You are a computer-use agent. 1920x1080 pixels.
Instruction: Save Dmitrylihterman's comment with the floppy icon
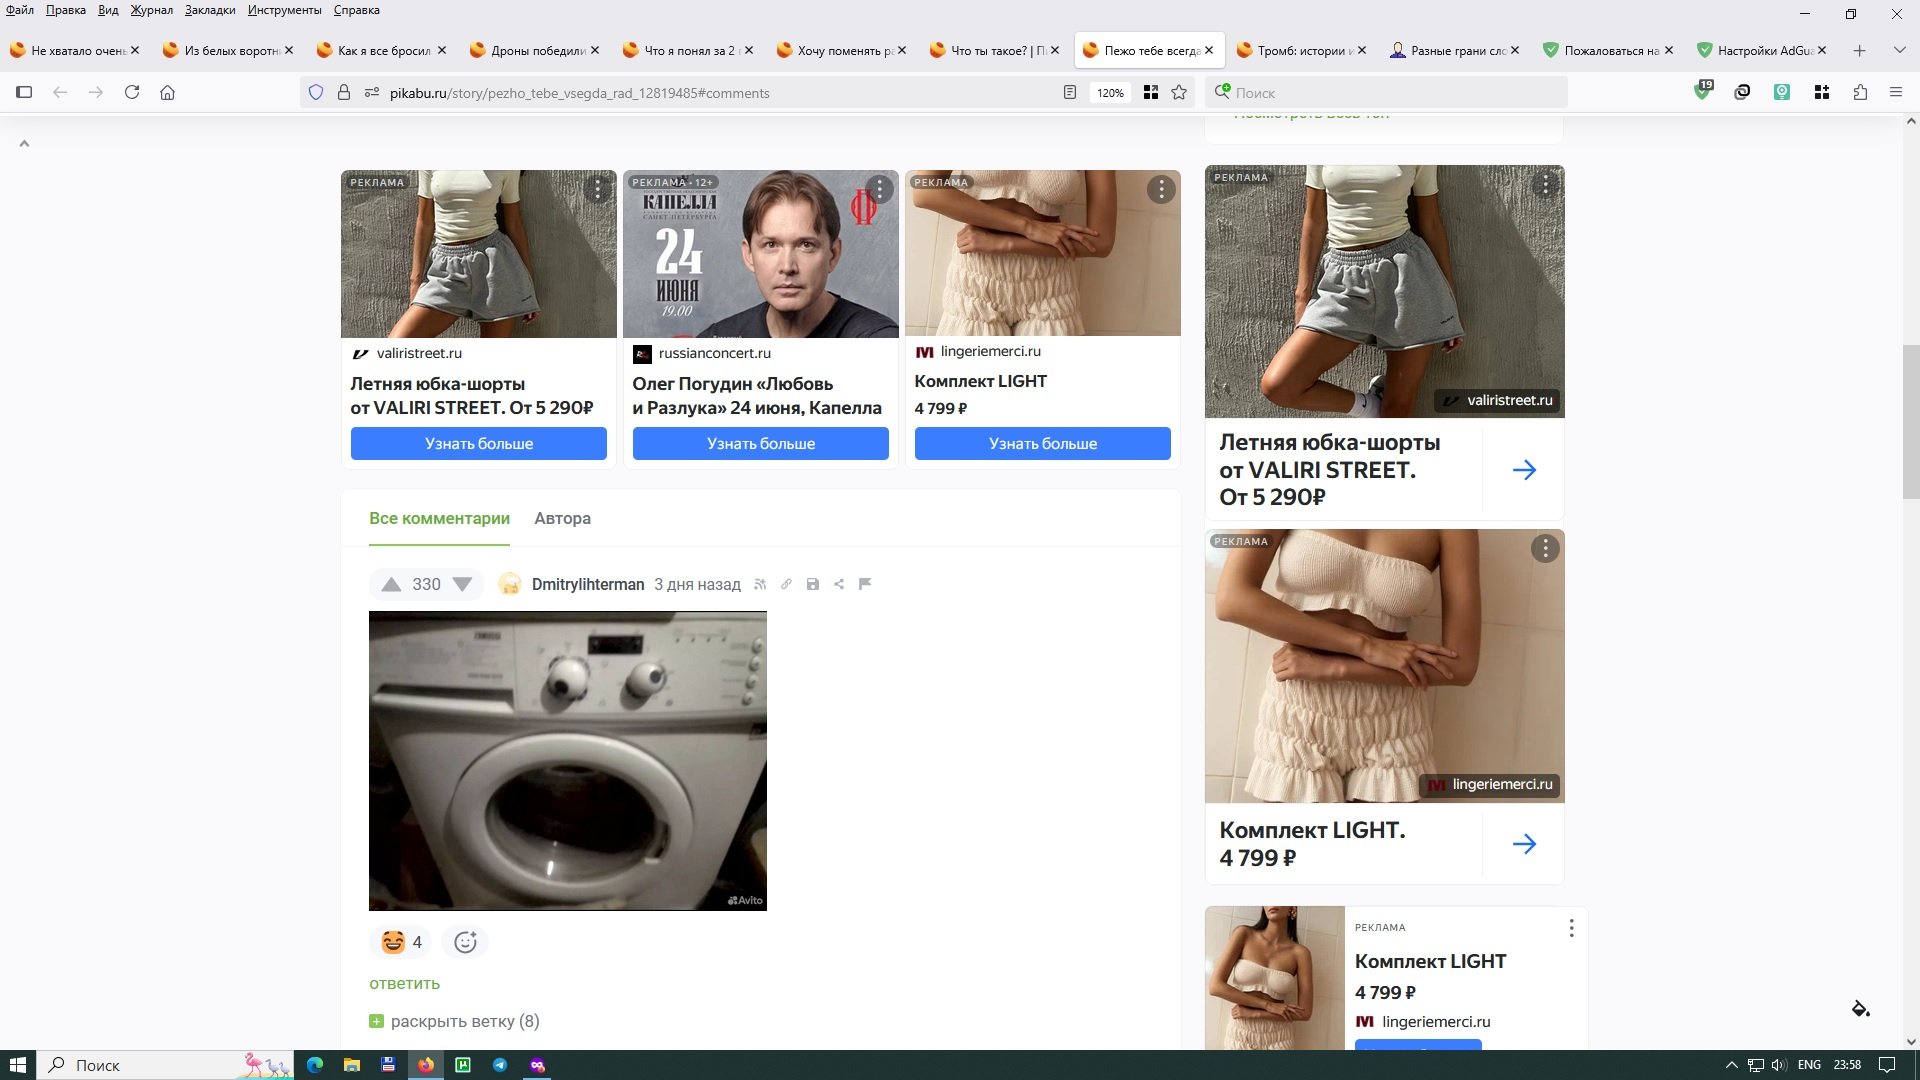pos(812,584)
